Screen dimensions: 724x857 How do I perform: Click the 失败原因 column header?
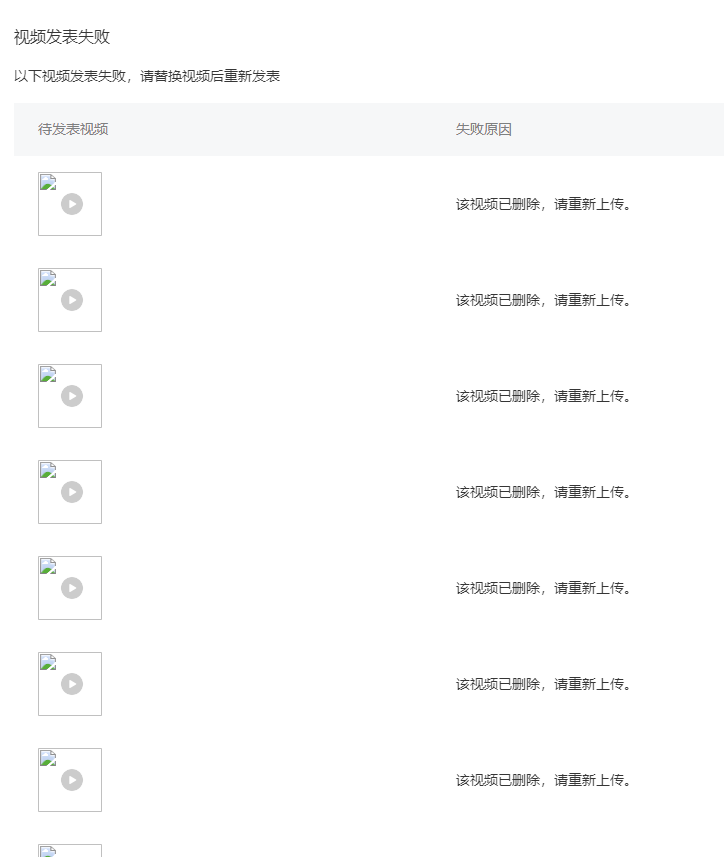[x=484, y=130]
